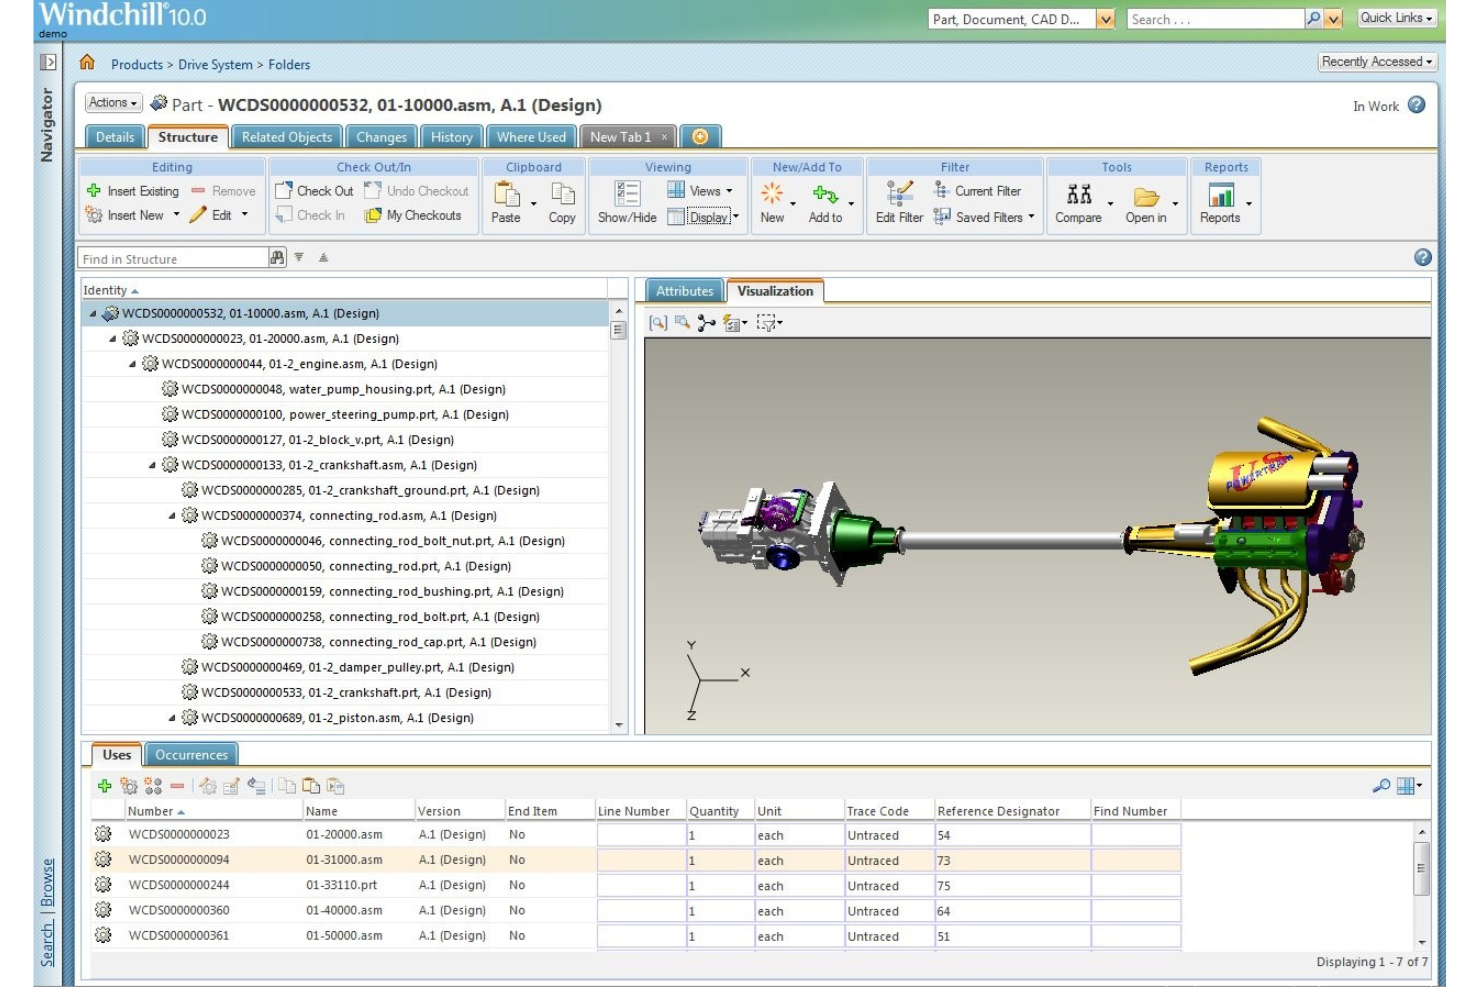The width and height of the screenshot is (1480, 987).
Task: Click the Drive System breadcrumb link
Action: tap(216, 65)
